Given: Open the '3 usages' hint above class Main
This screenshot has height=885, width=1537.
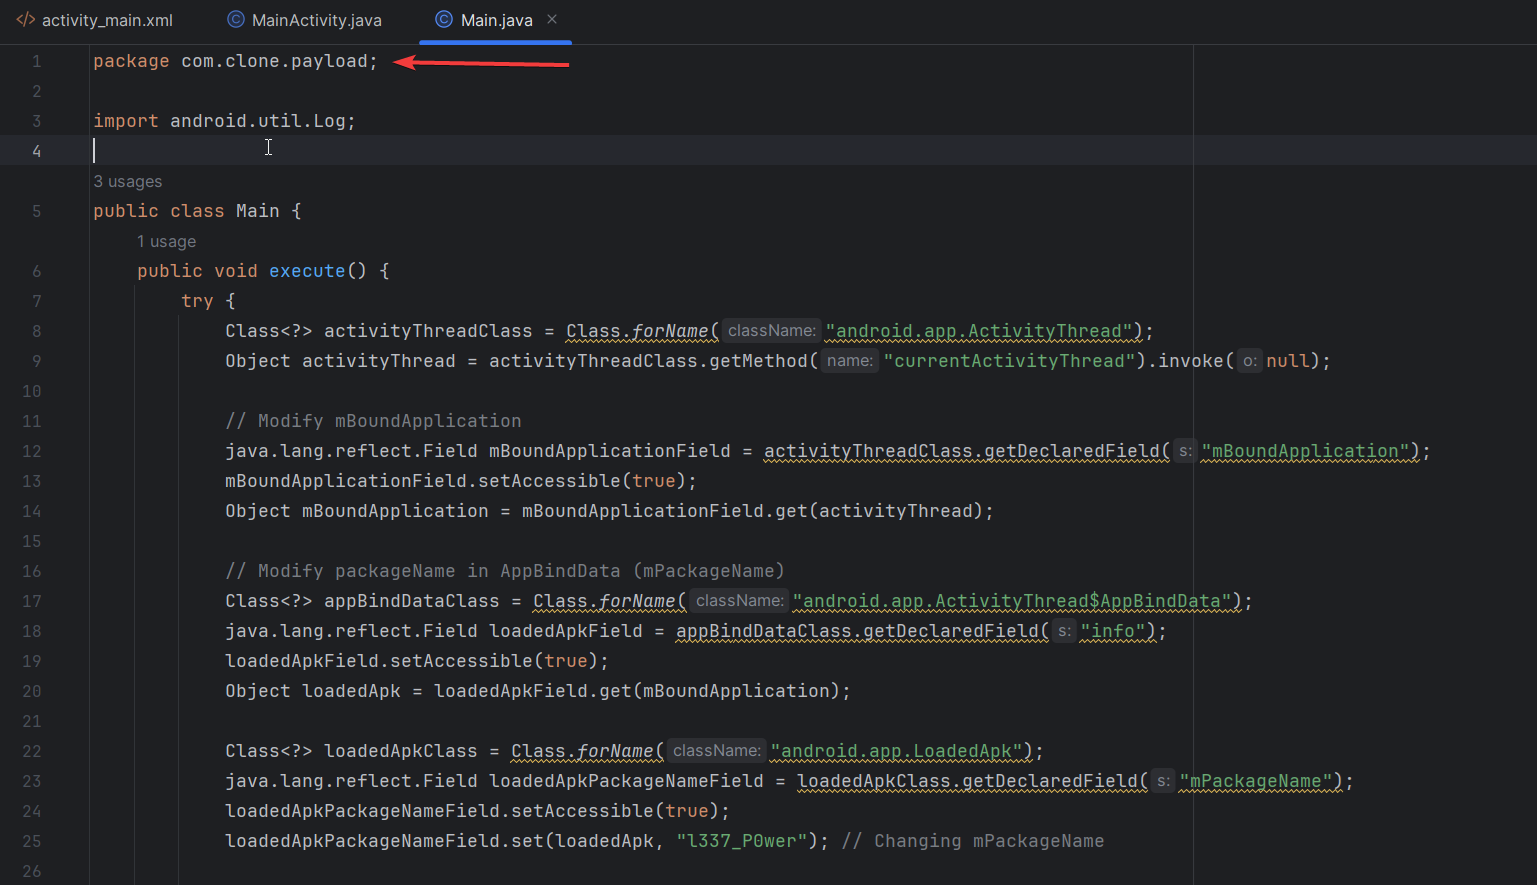Looking at the screenshot, I should click(x=127, y=182).
